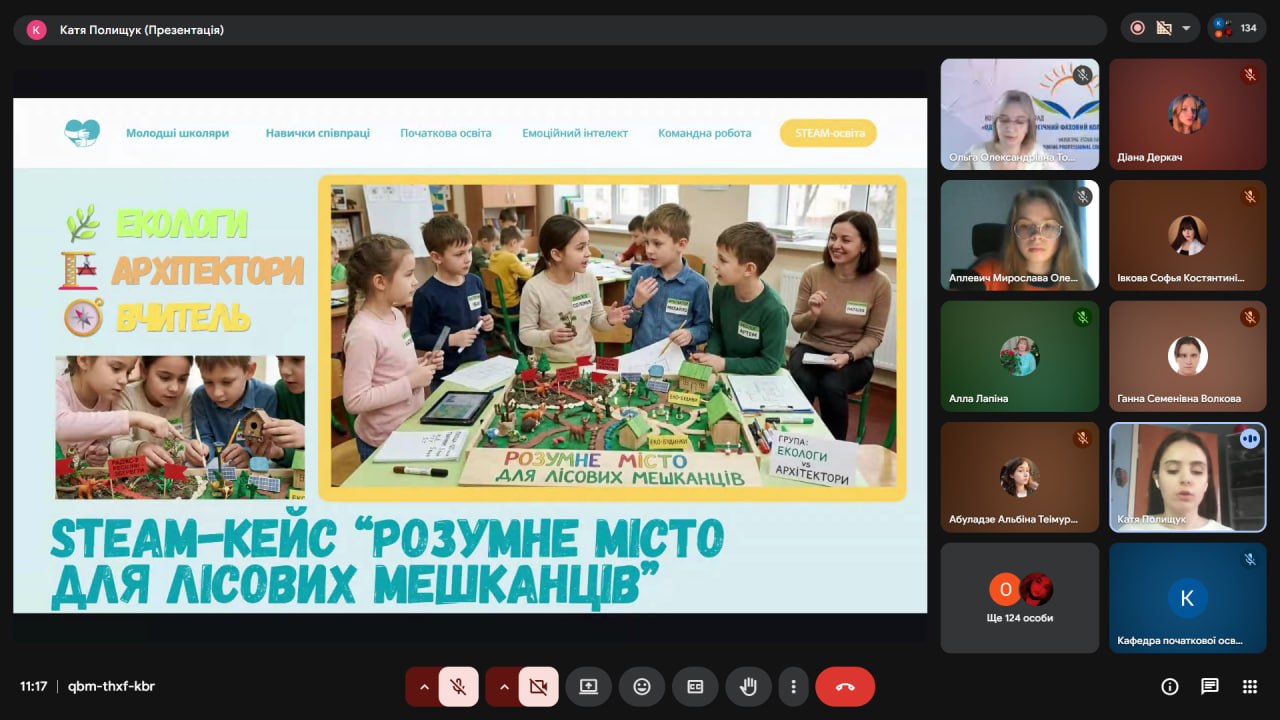Image resolution: width=1280 pixels, height=720 pixels.
Task: Unmute the microphone in the call controls
Action: pos(458,687)
